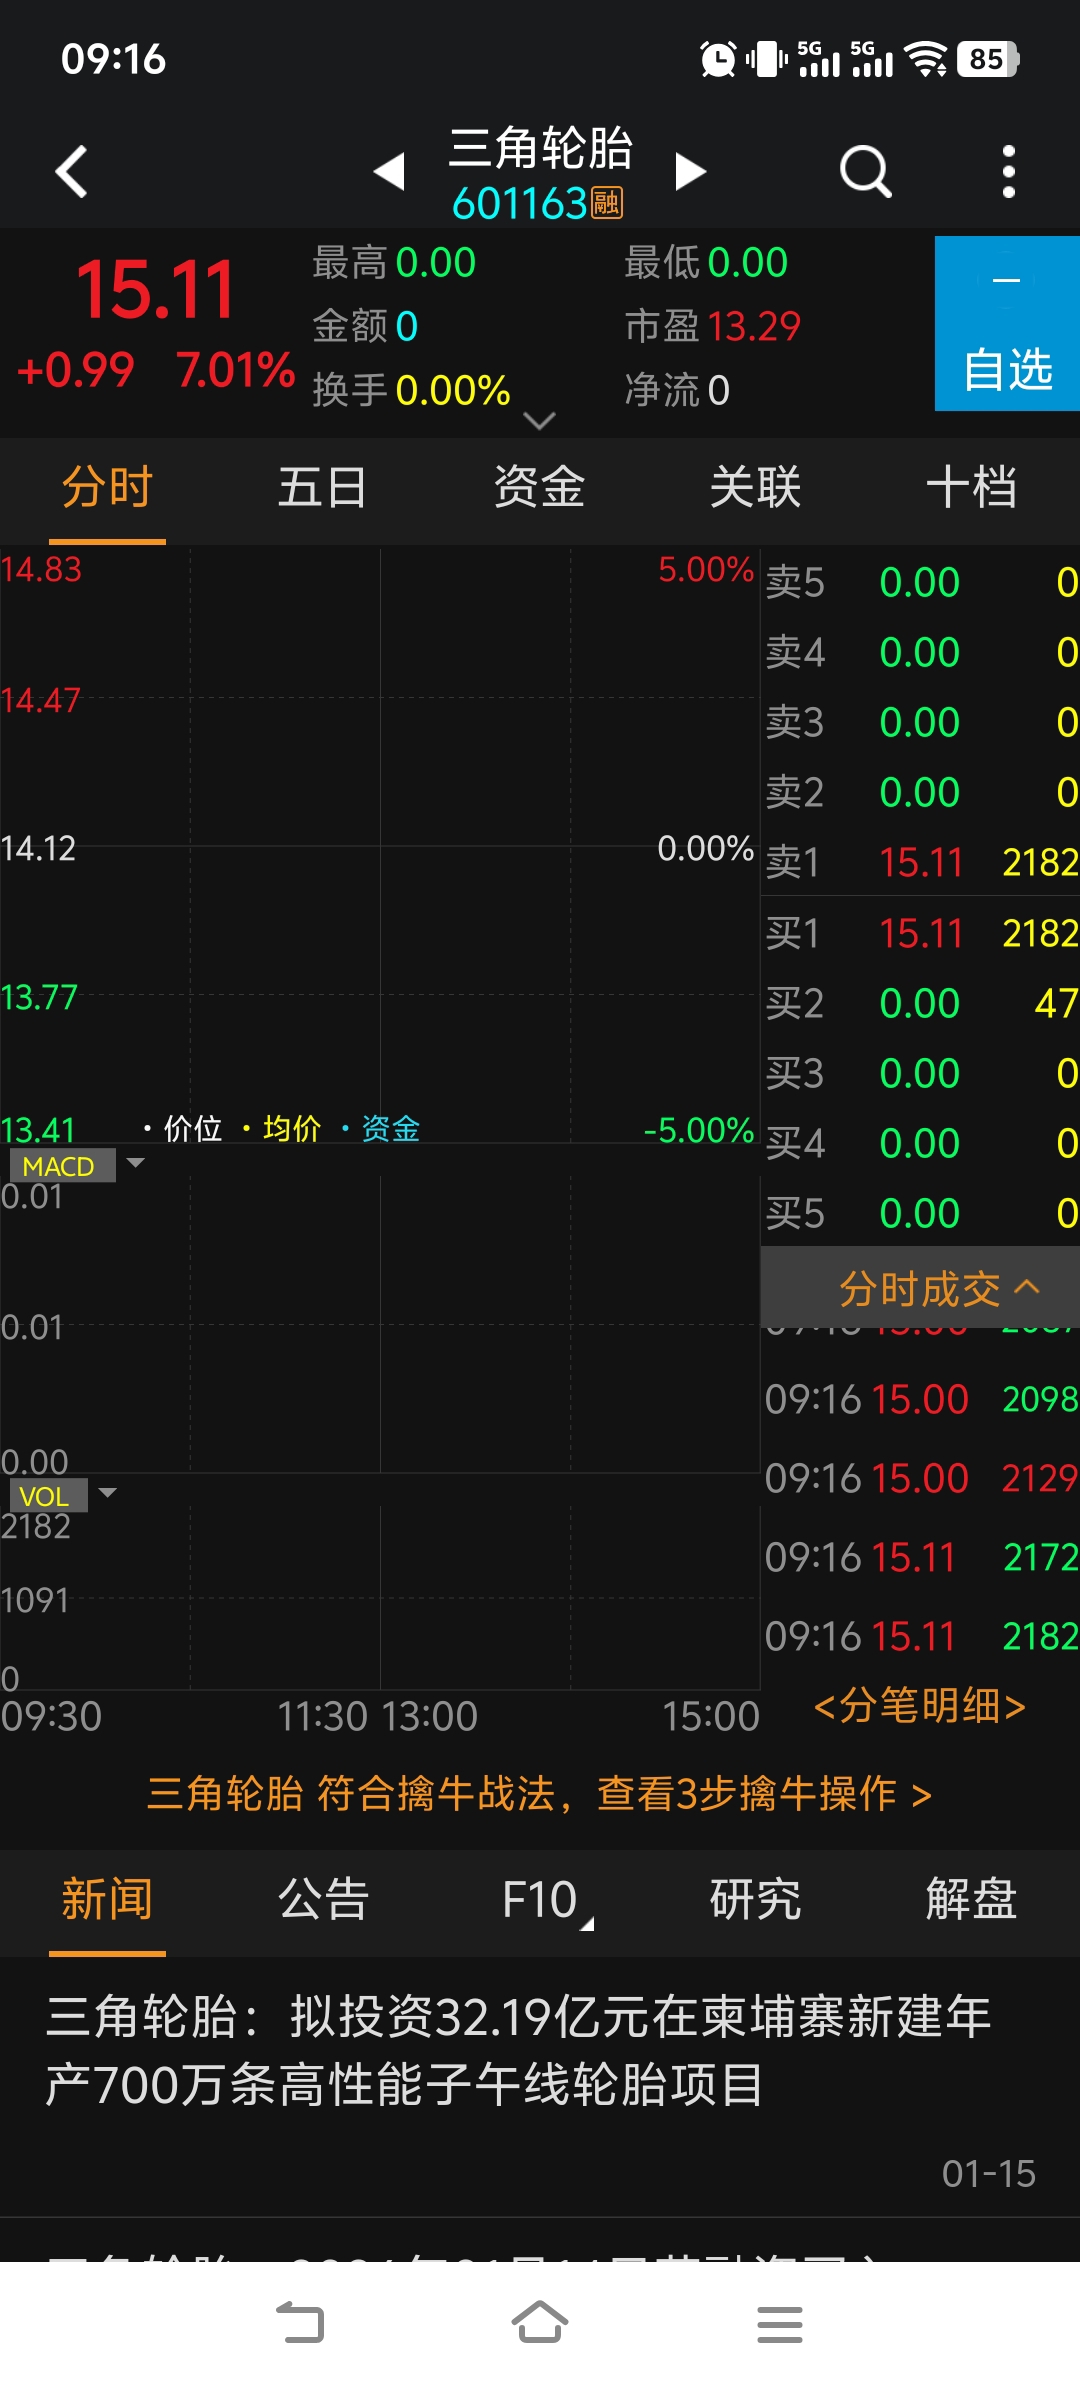Tap the intraday price chart area
The width and height of the screenshot is (1080, 2388).
(x=380, y=846)
